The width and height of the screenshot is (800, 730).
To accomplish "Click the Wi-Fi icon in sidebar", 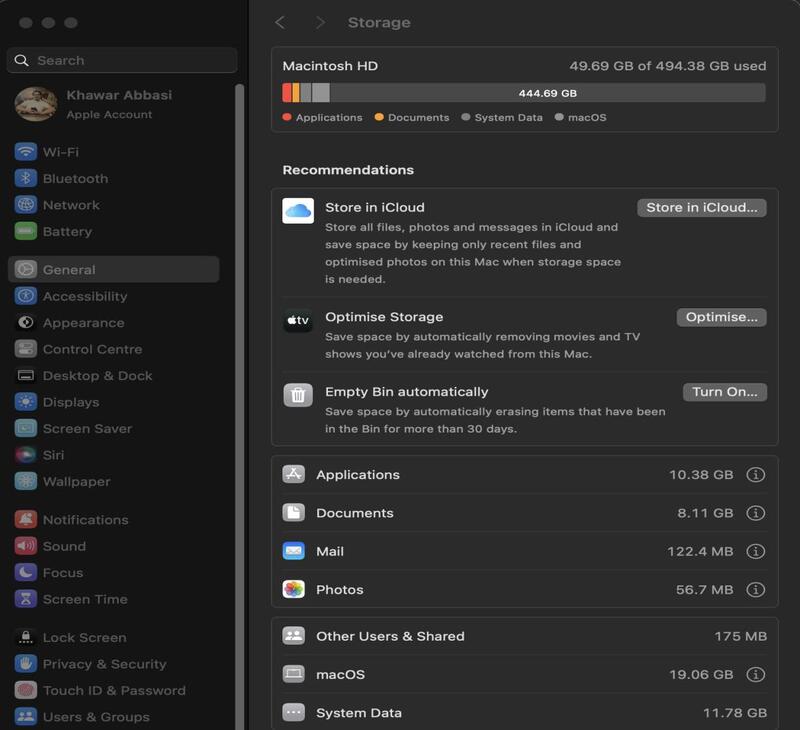I will click(x=26, y=152).
